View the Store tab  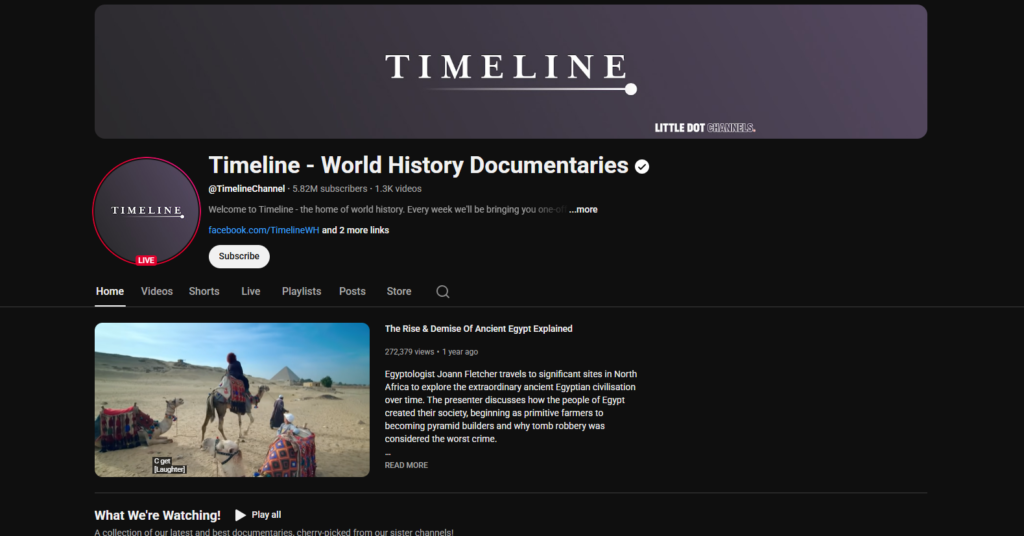[399, 291]
